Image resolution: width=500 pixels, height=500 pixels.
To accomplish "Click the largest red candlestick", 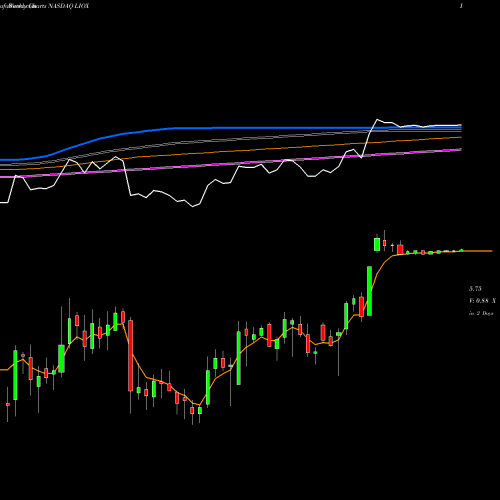I will tap(130, 355).
